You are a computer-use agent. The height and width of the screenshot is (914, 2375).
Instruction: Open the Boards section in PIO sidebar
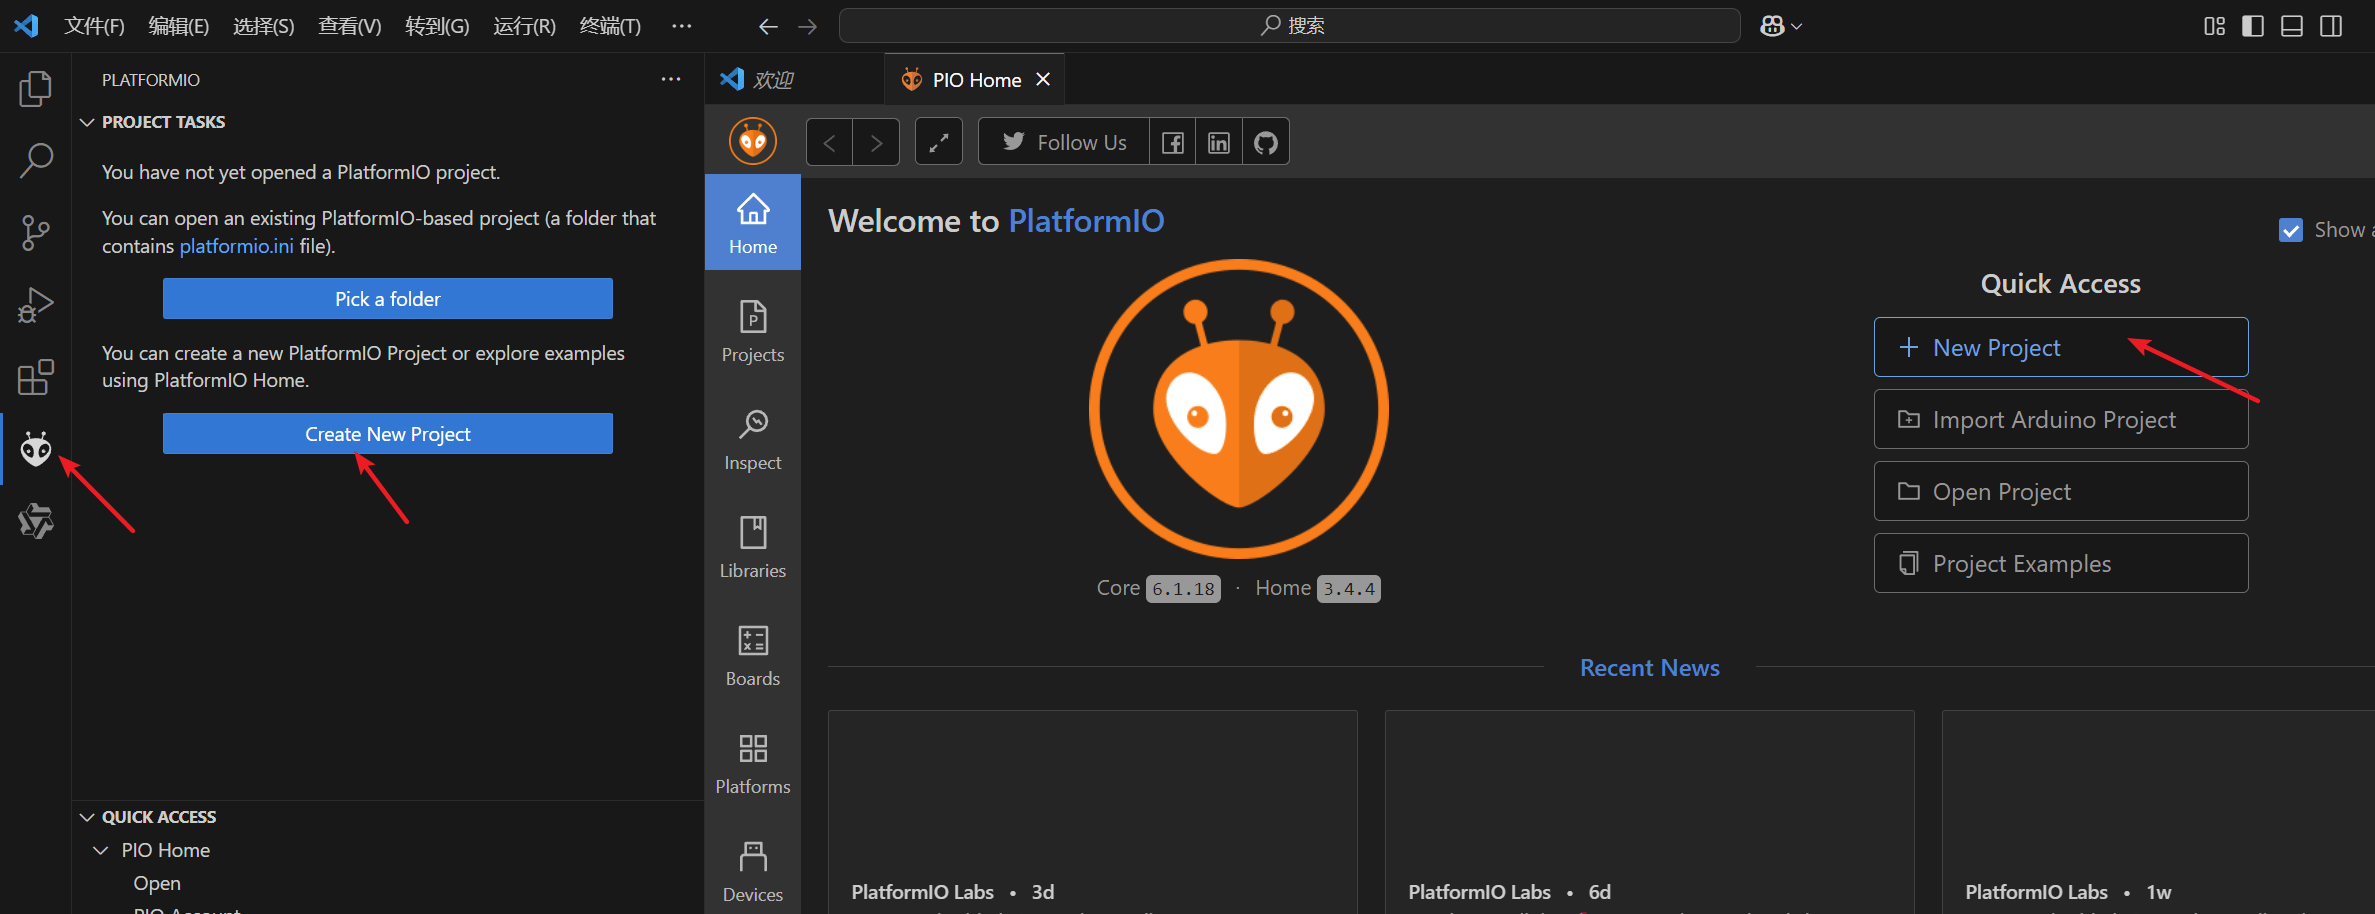[x=752, y=654]
